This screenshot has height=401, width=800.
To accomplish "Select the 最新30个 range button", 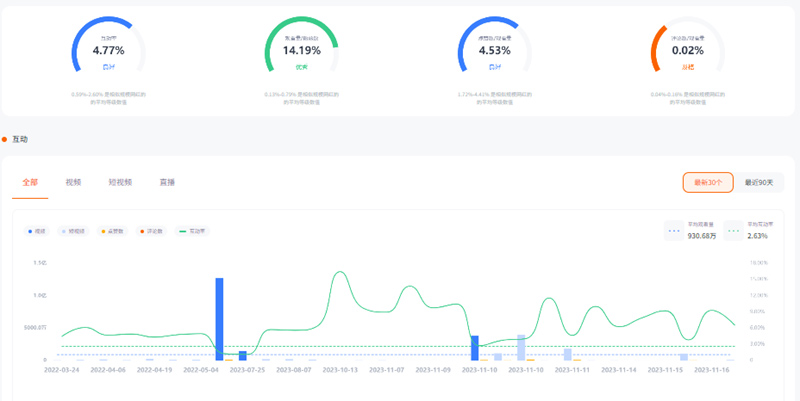I will point(708,183).
